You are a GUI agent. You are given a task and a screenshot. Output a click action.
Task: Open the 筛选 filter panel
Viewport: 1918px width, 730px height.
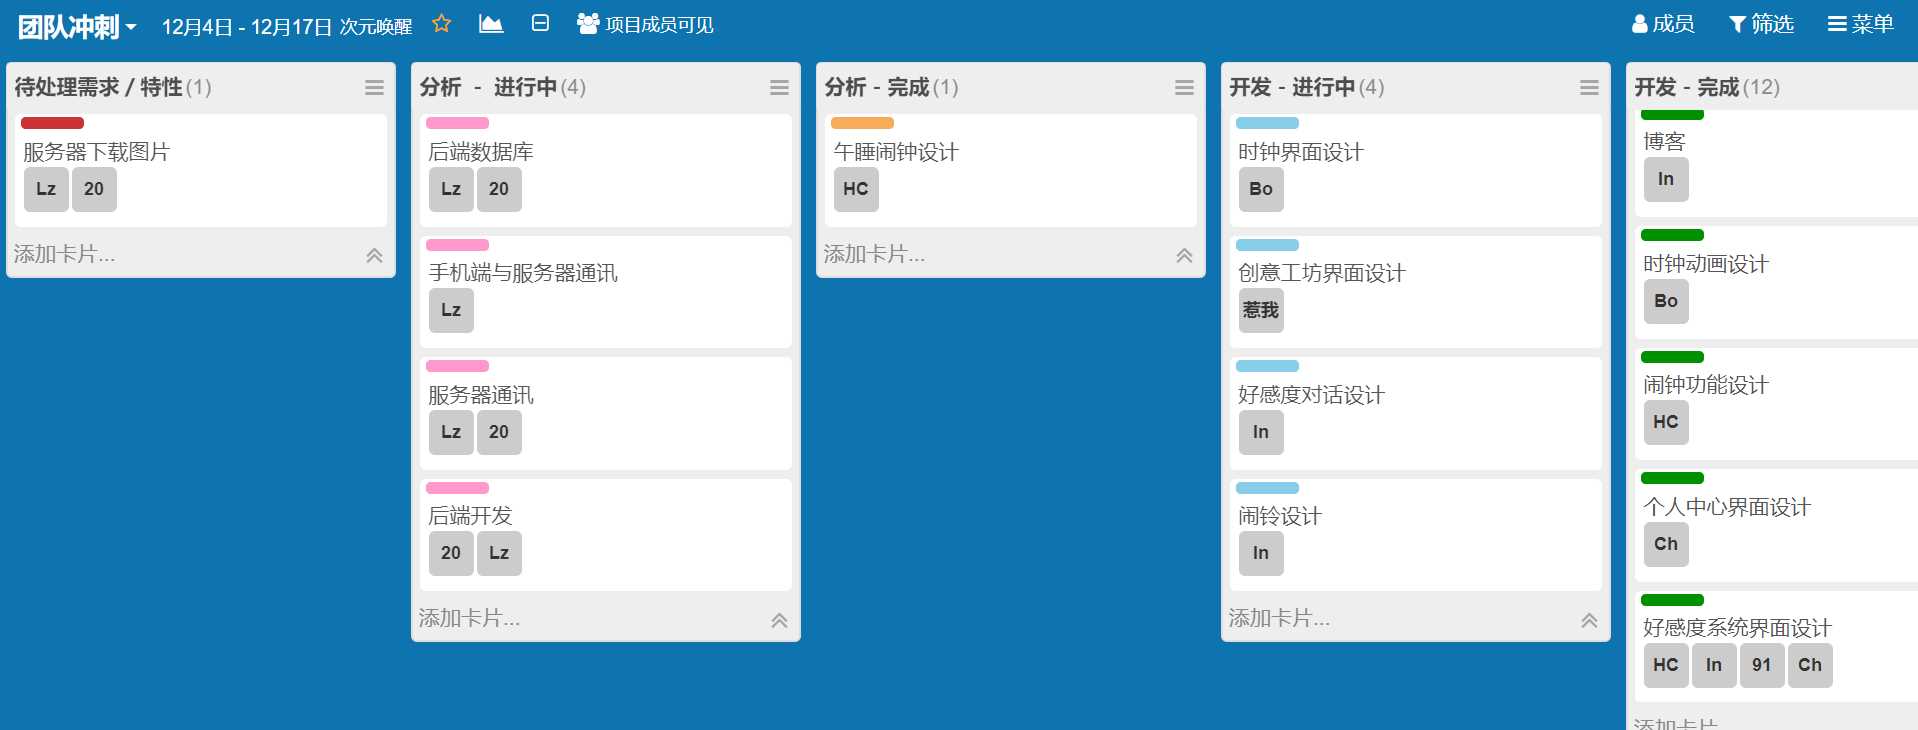click(x=1761, y=24)
